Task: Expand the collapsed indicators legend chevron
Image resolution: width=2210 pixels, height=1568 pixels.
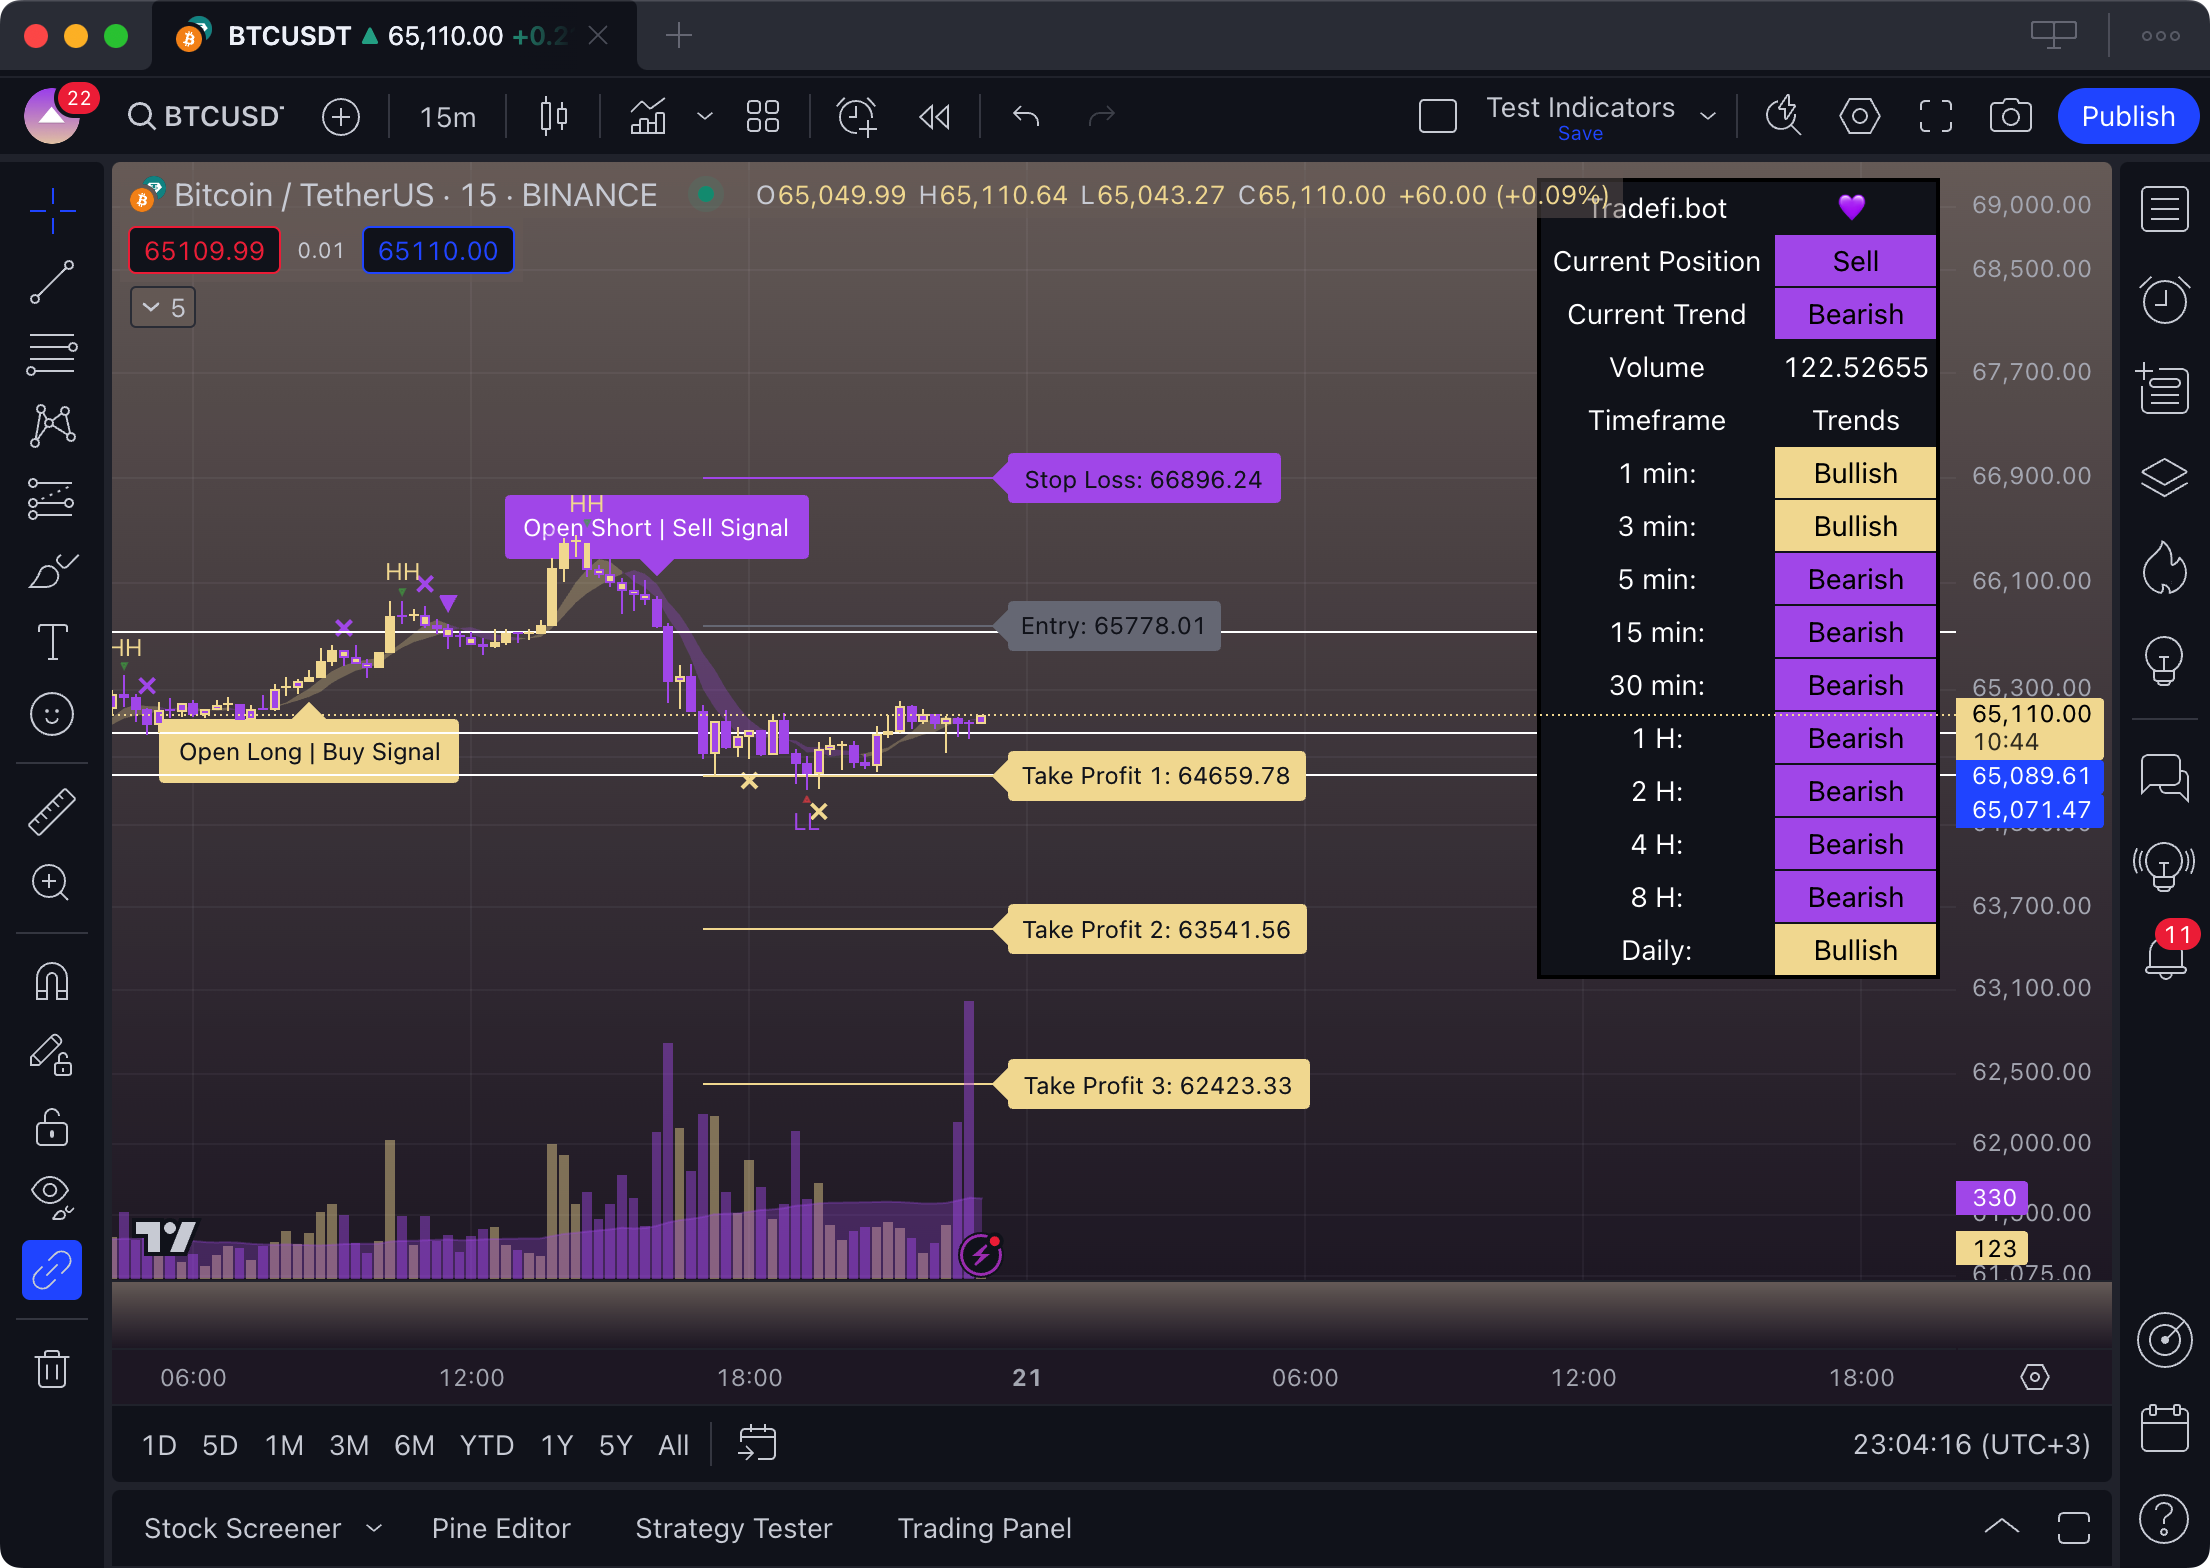Action: [163, 307]
